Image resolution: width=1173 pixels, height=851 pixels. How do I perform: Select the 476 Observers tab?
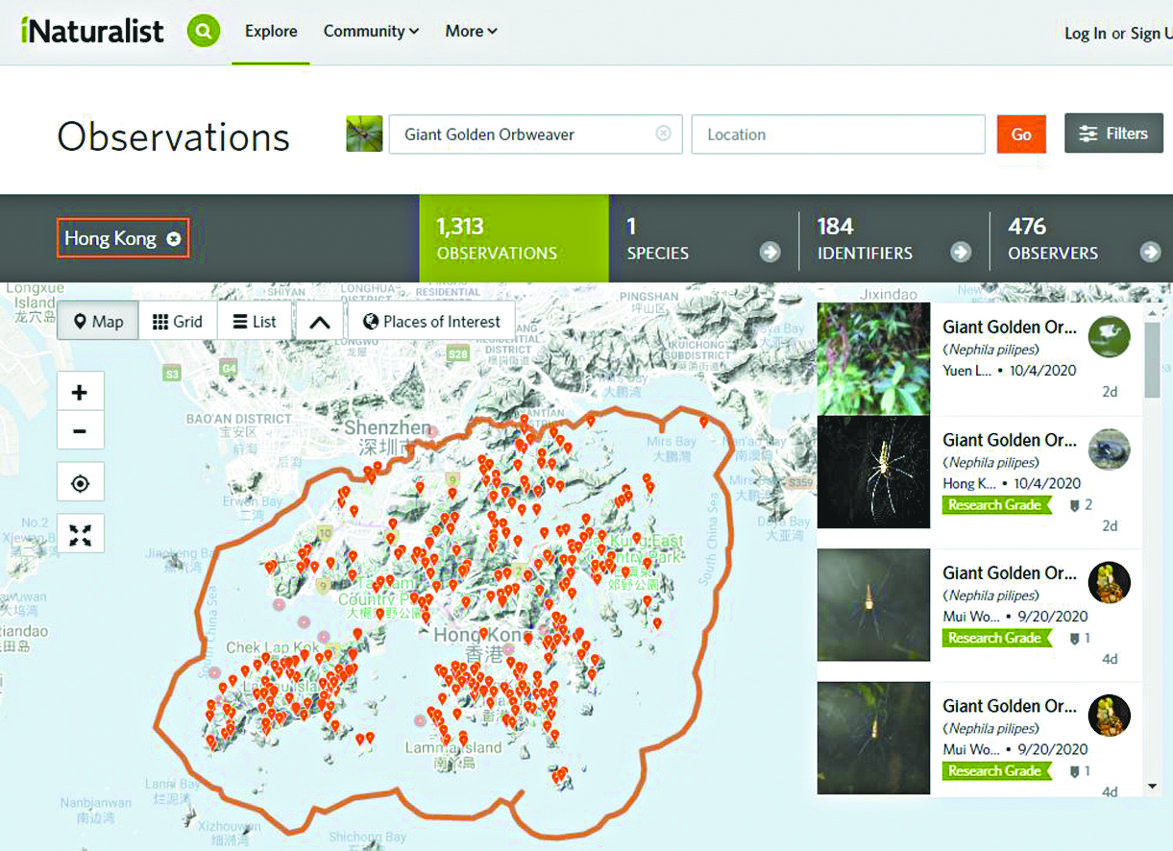tap(1081, 239)
